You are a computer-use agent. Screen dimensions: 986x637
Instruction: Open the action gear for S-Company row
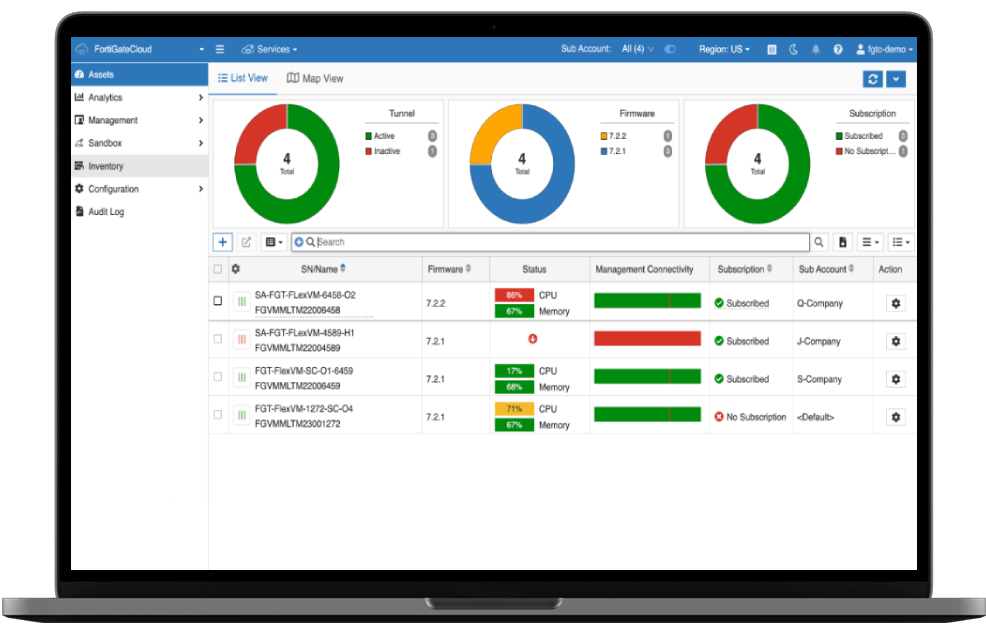(896, 379)
